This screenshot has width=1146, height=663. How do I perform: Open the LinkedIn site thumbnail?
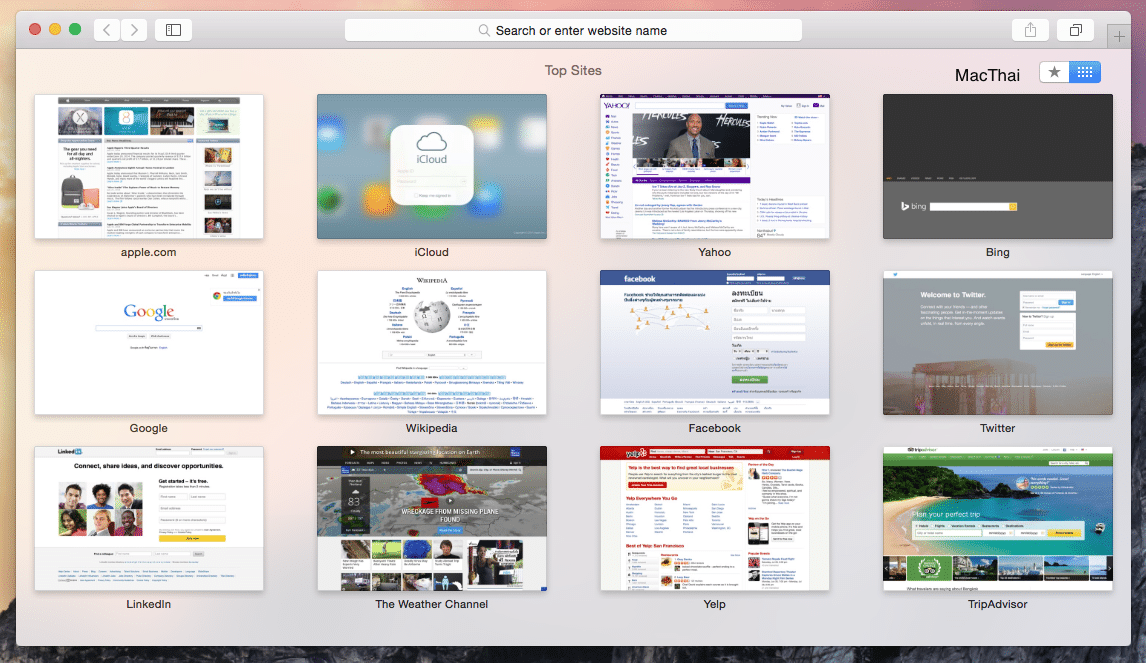tap(149, 518)
